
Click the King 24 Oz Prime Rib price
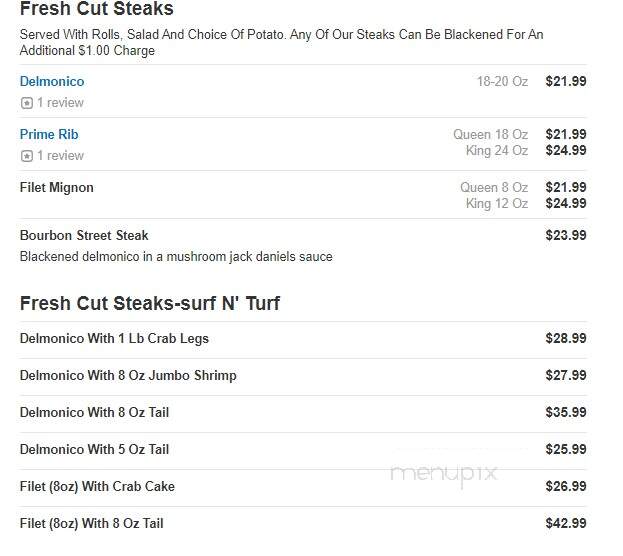click(566, 150)
